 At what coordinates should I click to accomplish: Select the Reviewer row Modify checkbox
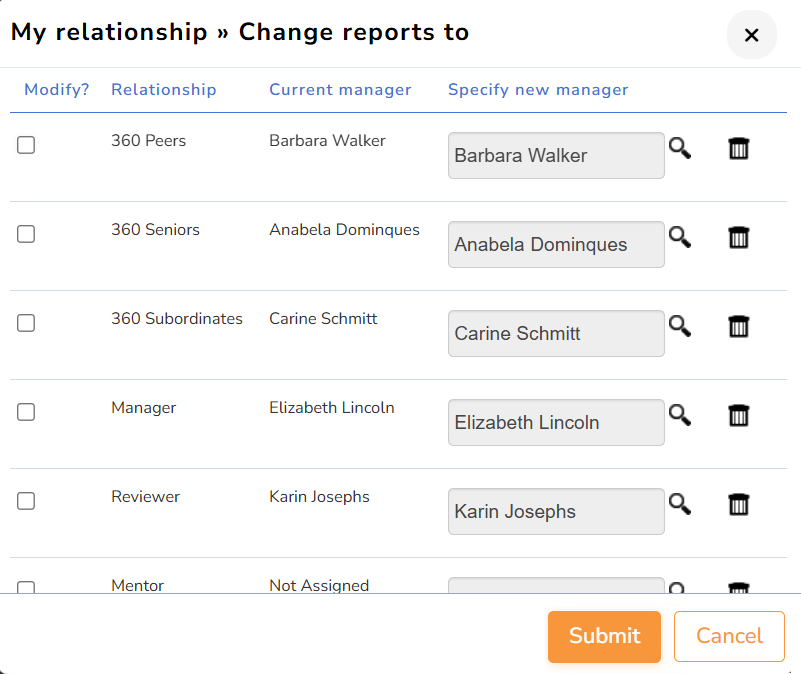[26, 501]
